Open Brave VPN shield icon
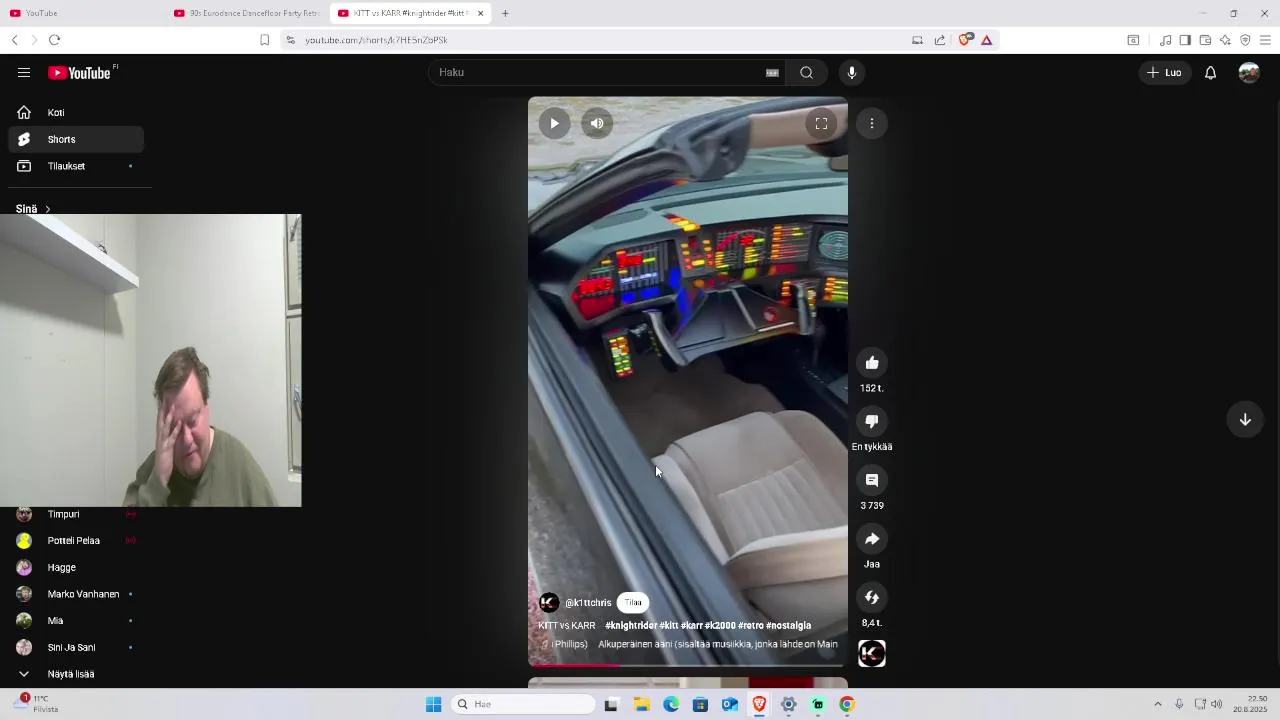The height and width of the screenshot is (720, 1280). pyautogui.click(x=1245, y=40)
